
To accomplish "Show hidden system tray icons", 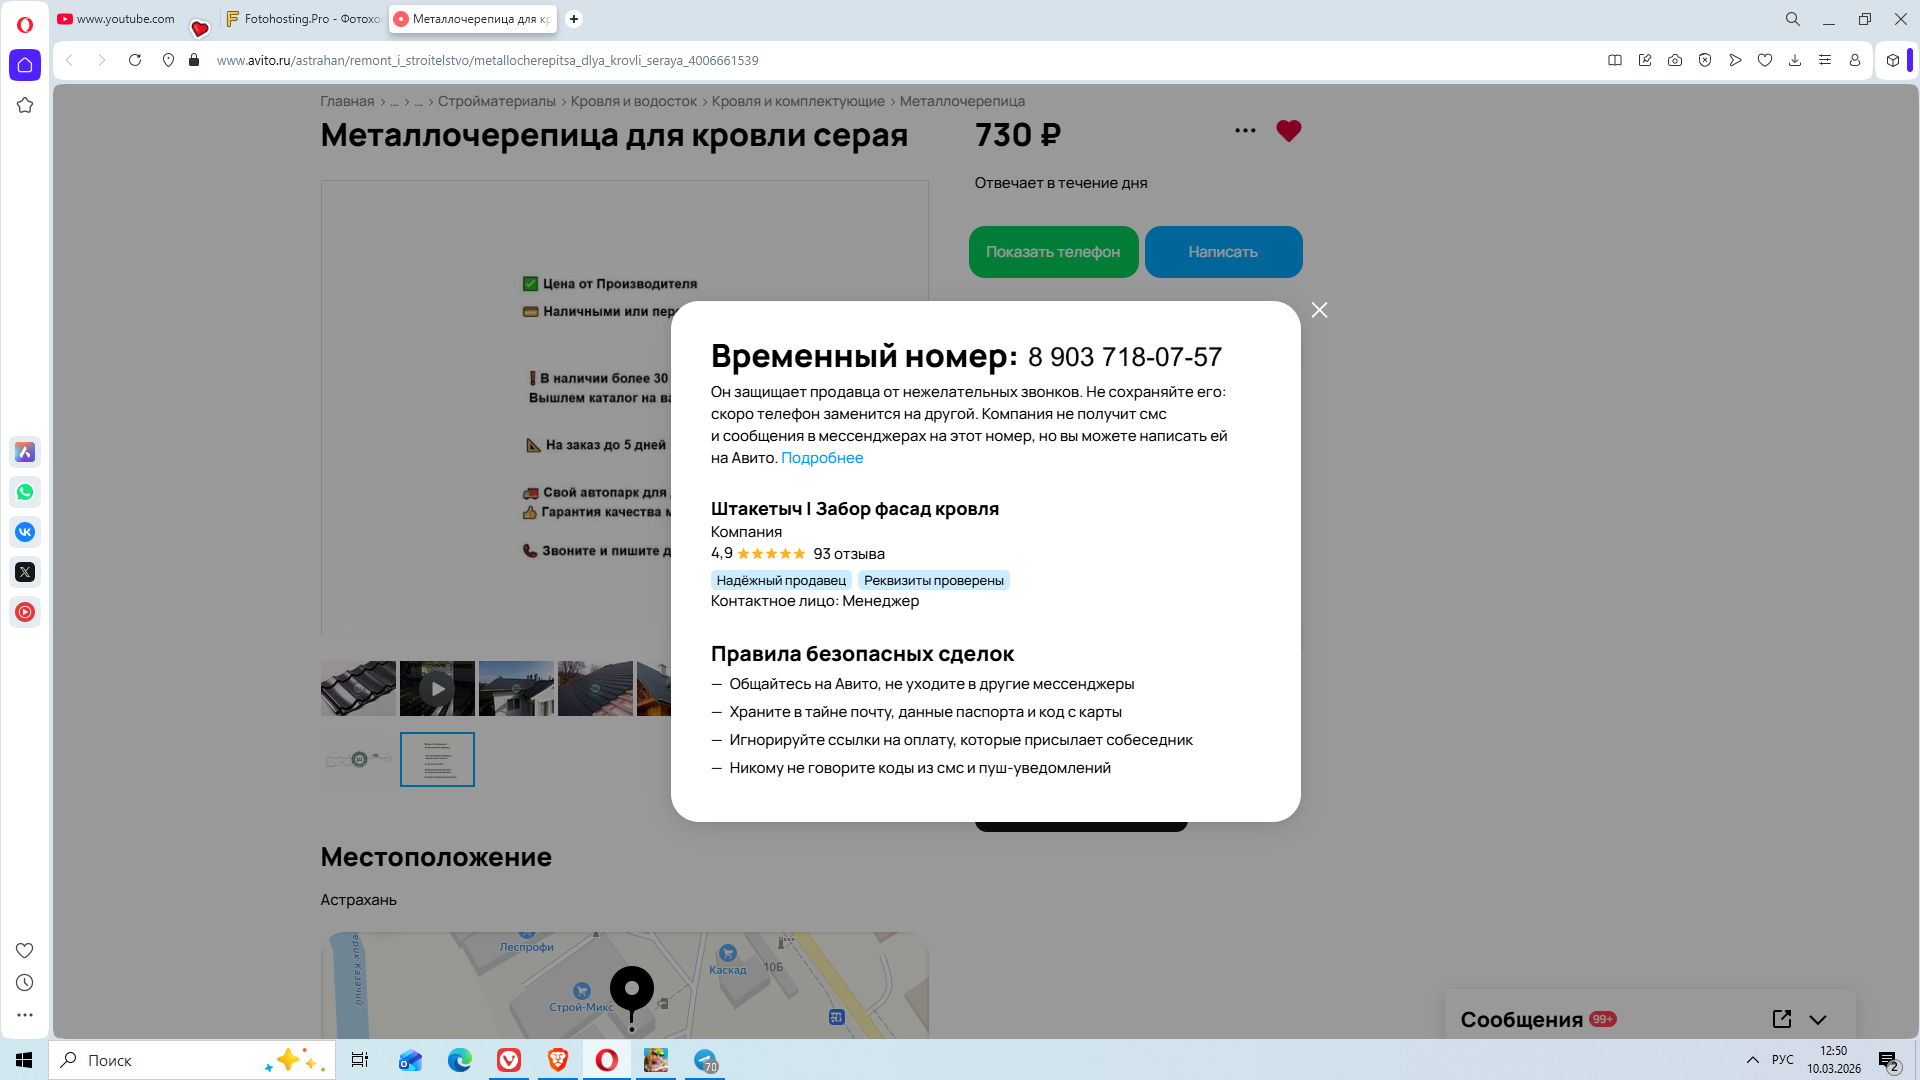I will coord(1752,1060).
